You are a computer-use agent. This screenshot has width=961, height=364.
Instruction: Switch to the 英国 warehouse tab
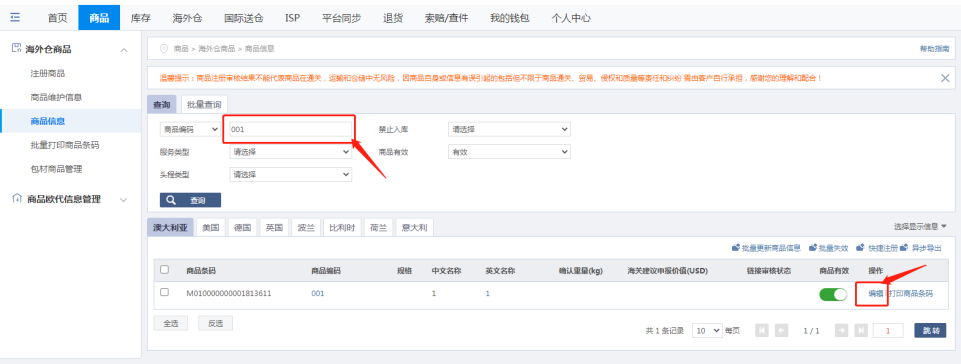(x=274, y=227)
